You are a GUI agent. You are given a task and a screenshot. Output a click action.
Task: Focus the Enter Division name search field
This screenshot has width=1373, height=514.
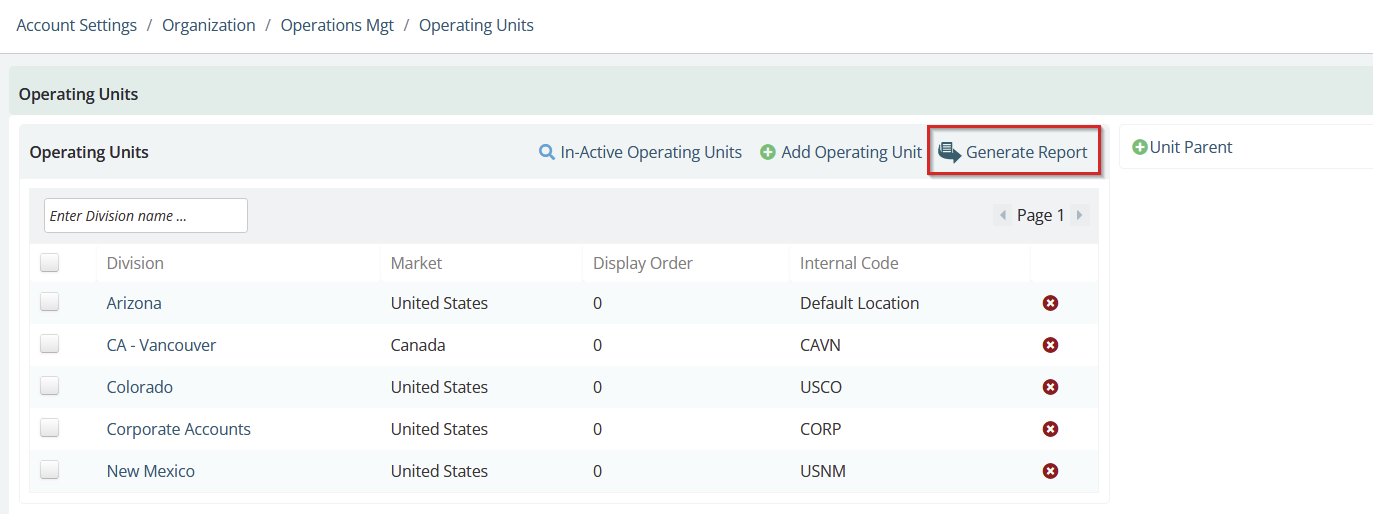pyautogui.click(x=146, y=216)
